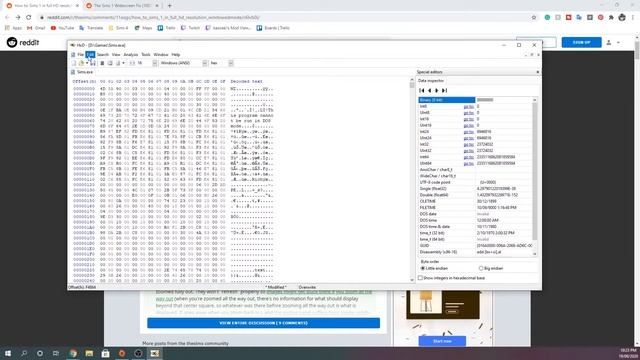The width and height of the screenshot is (640, 360).
Task: Open Microsoft Store from the taskbar
Action: click(x=105, y=353)
